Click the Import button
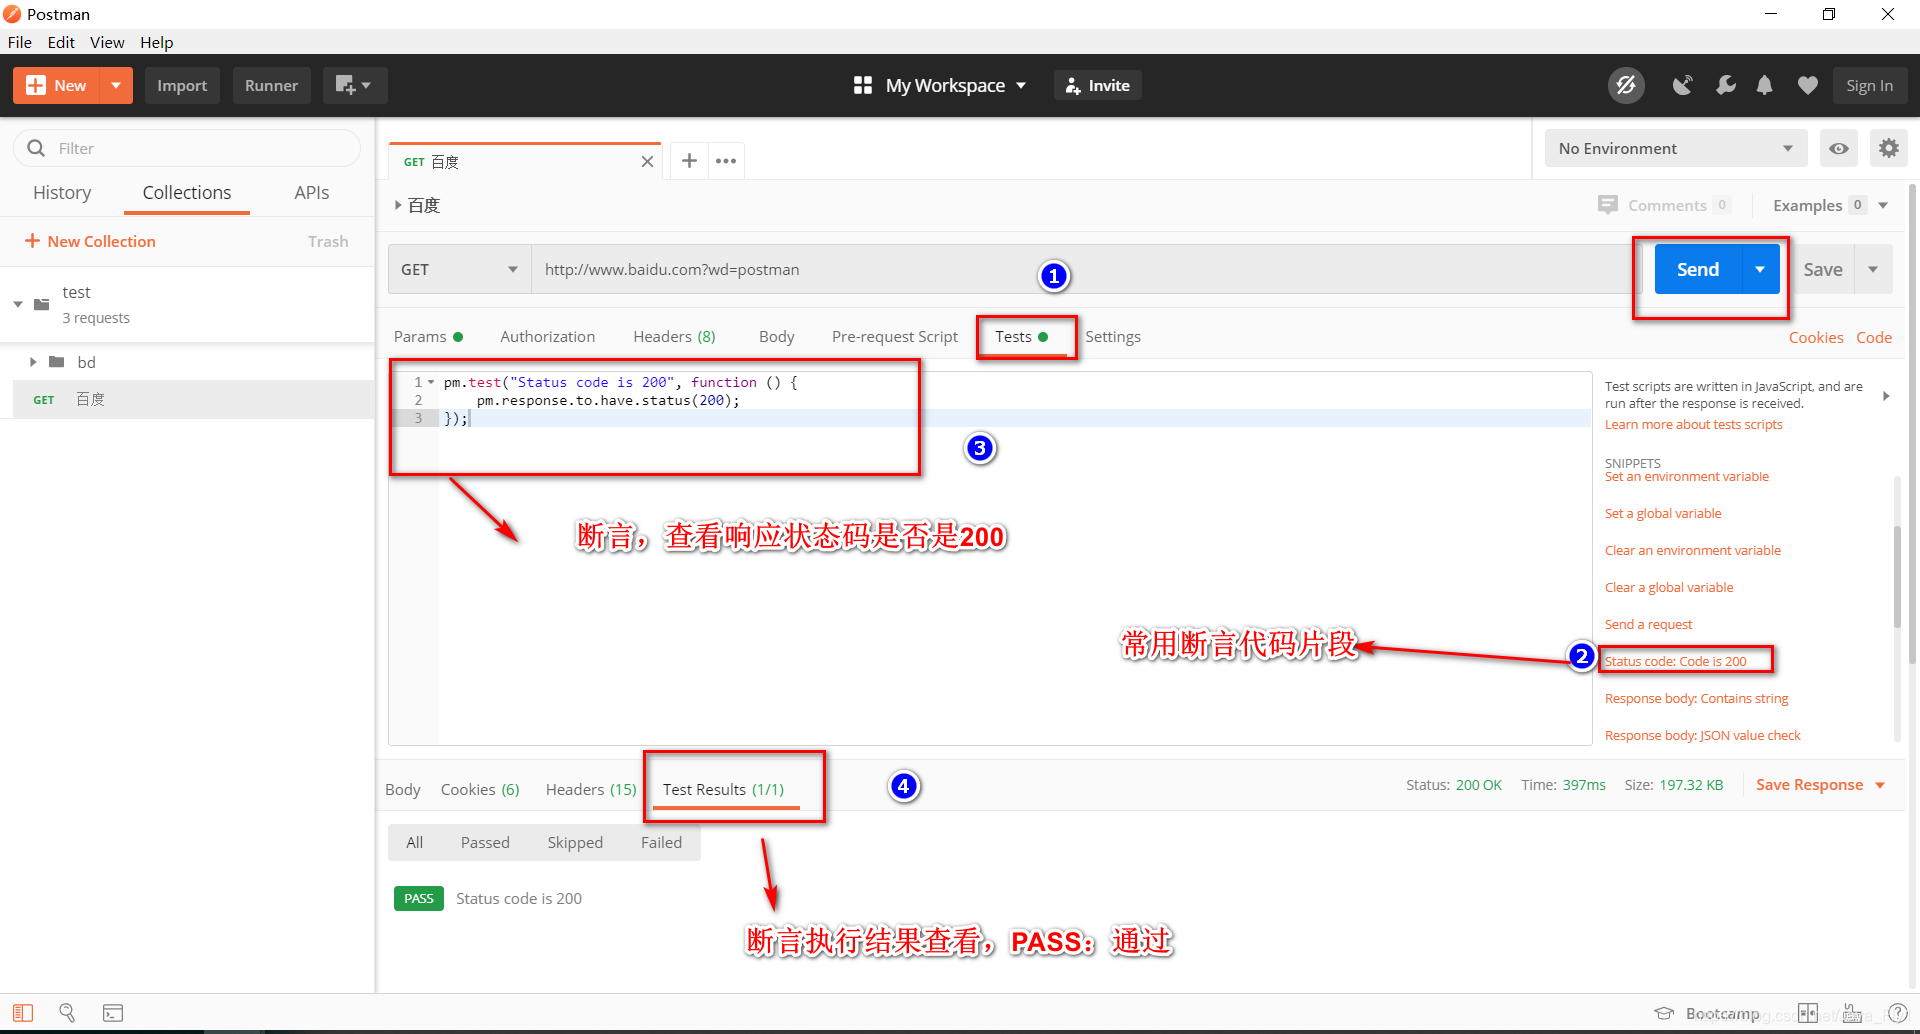 [182, 86]
